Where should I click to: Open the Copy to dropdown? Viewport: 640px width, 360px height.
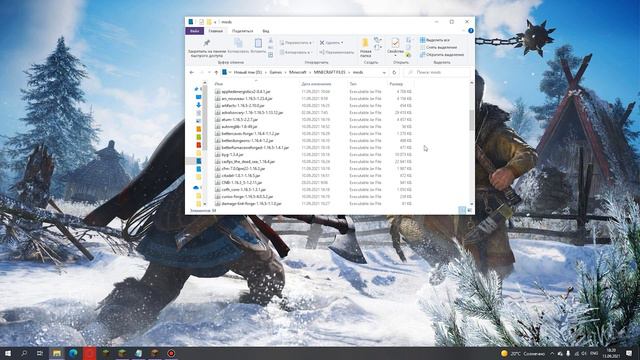295,52
